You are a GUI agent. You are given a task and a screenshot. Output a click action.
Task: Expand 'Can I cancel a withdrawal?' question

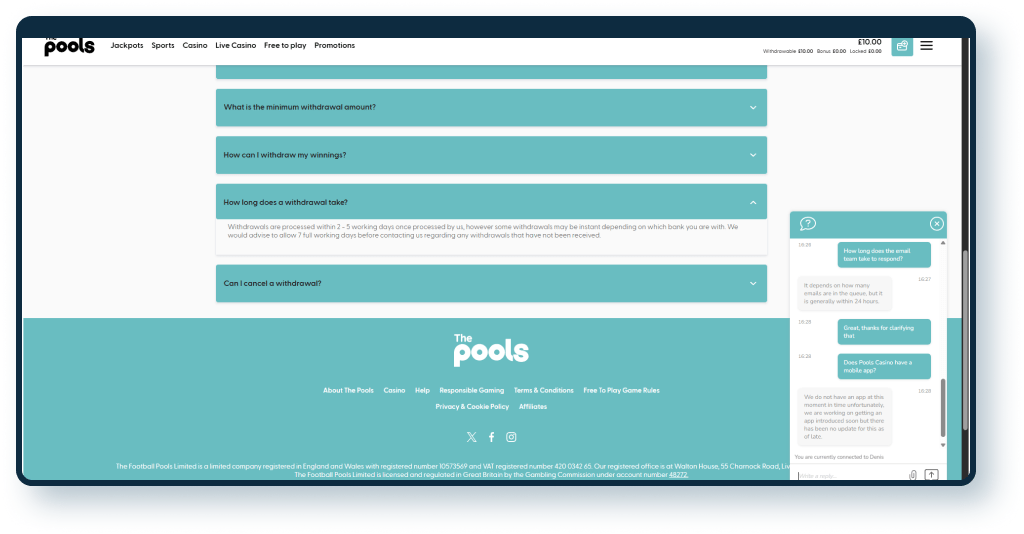coord(491,283)
